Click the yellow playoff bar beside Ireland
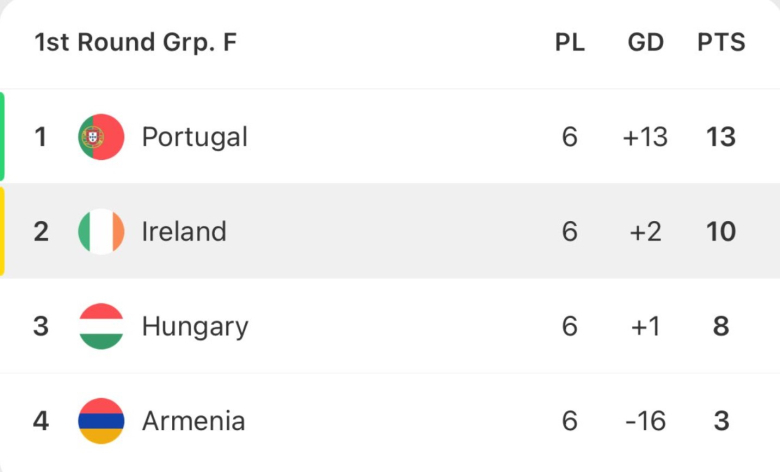This screenshot has height=472, width=780. 3,232
